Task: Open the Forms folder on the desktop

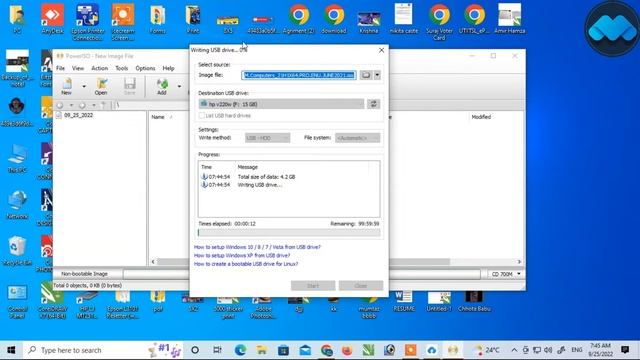Action: 158,19
